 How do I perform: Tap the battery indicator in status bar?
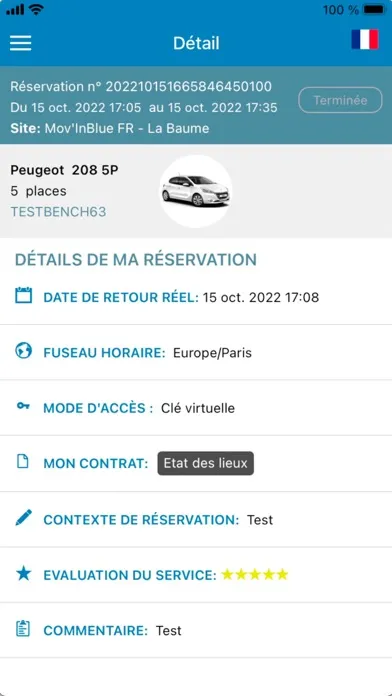tap(374, 9)
